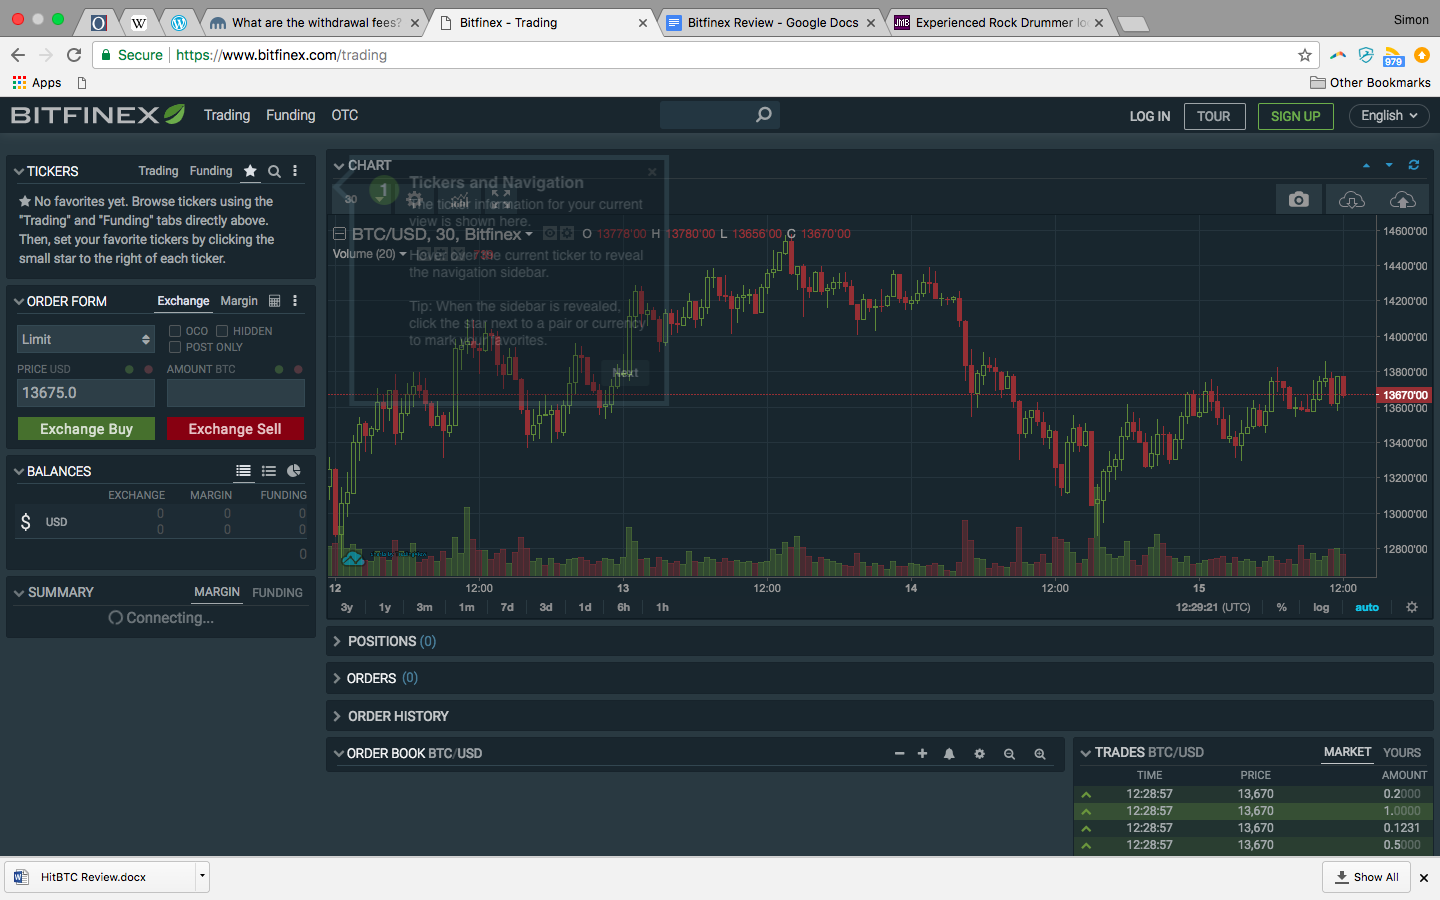This screenshot has width=1440, height=900.
Task: Toggle auto scale on chart
Action: [1367, 607]
